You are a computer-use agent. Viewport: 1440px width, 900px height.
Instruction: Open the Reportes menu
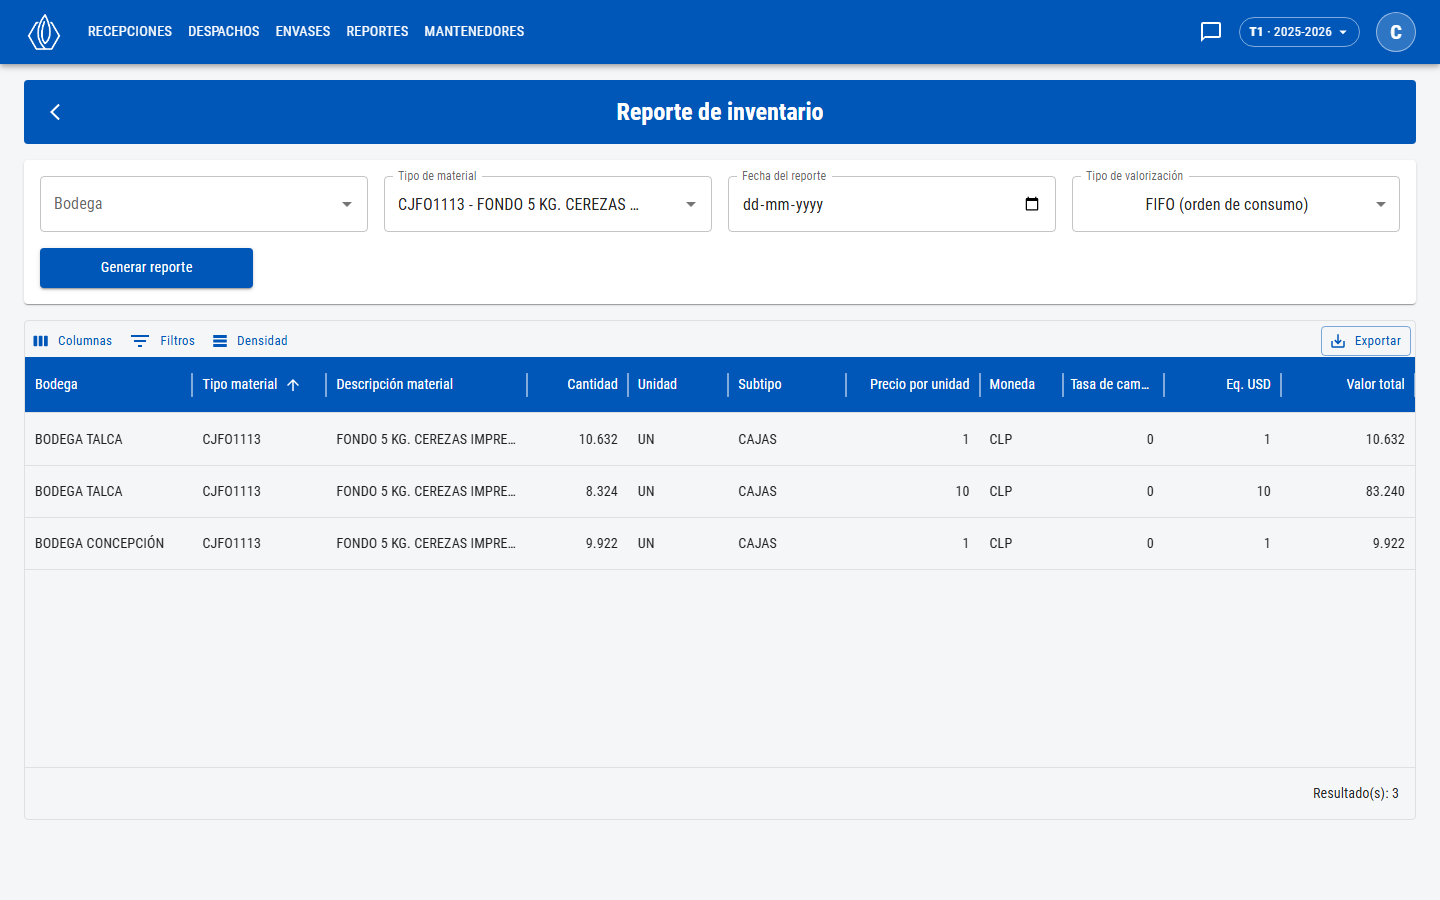(377, 32)
